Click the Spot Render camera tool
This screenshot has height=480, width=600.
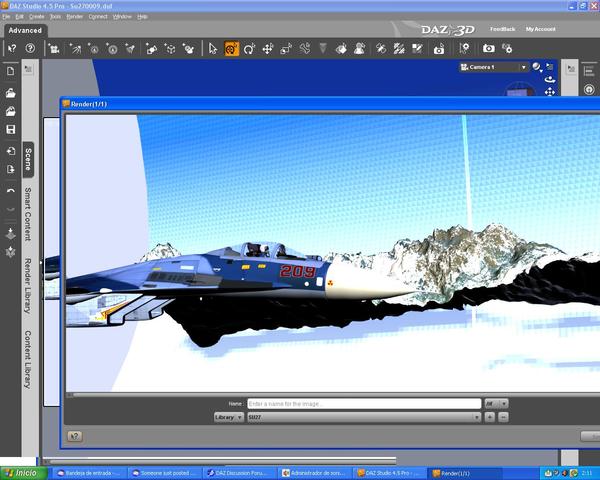pos(439,49)
